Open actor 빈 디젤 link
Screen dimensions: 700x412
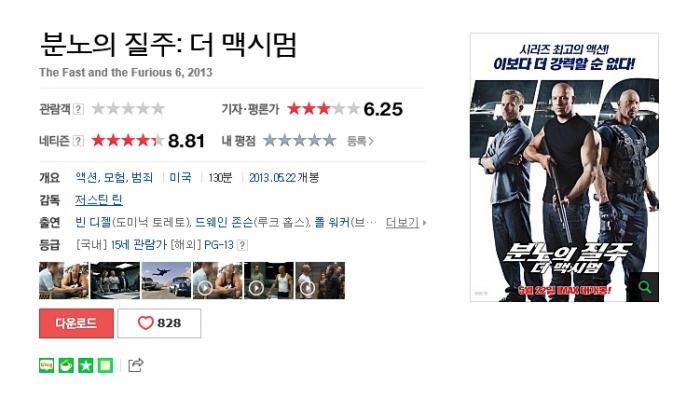click(93, 222)
